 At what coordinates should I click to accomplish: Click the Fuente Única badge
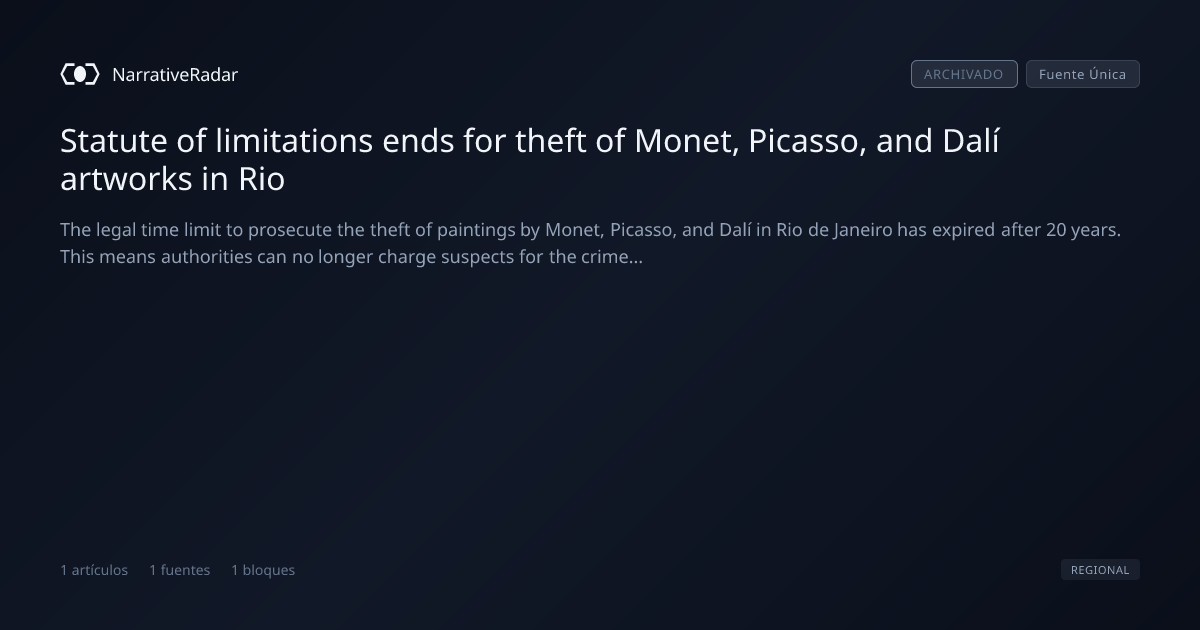coord(1082,74)
